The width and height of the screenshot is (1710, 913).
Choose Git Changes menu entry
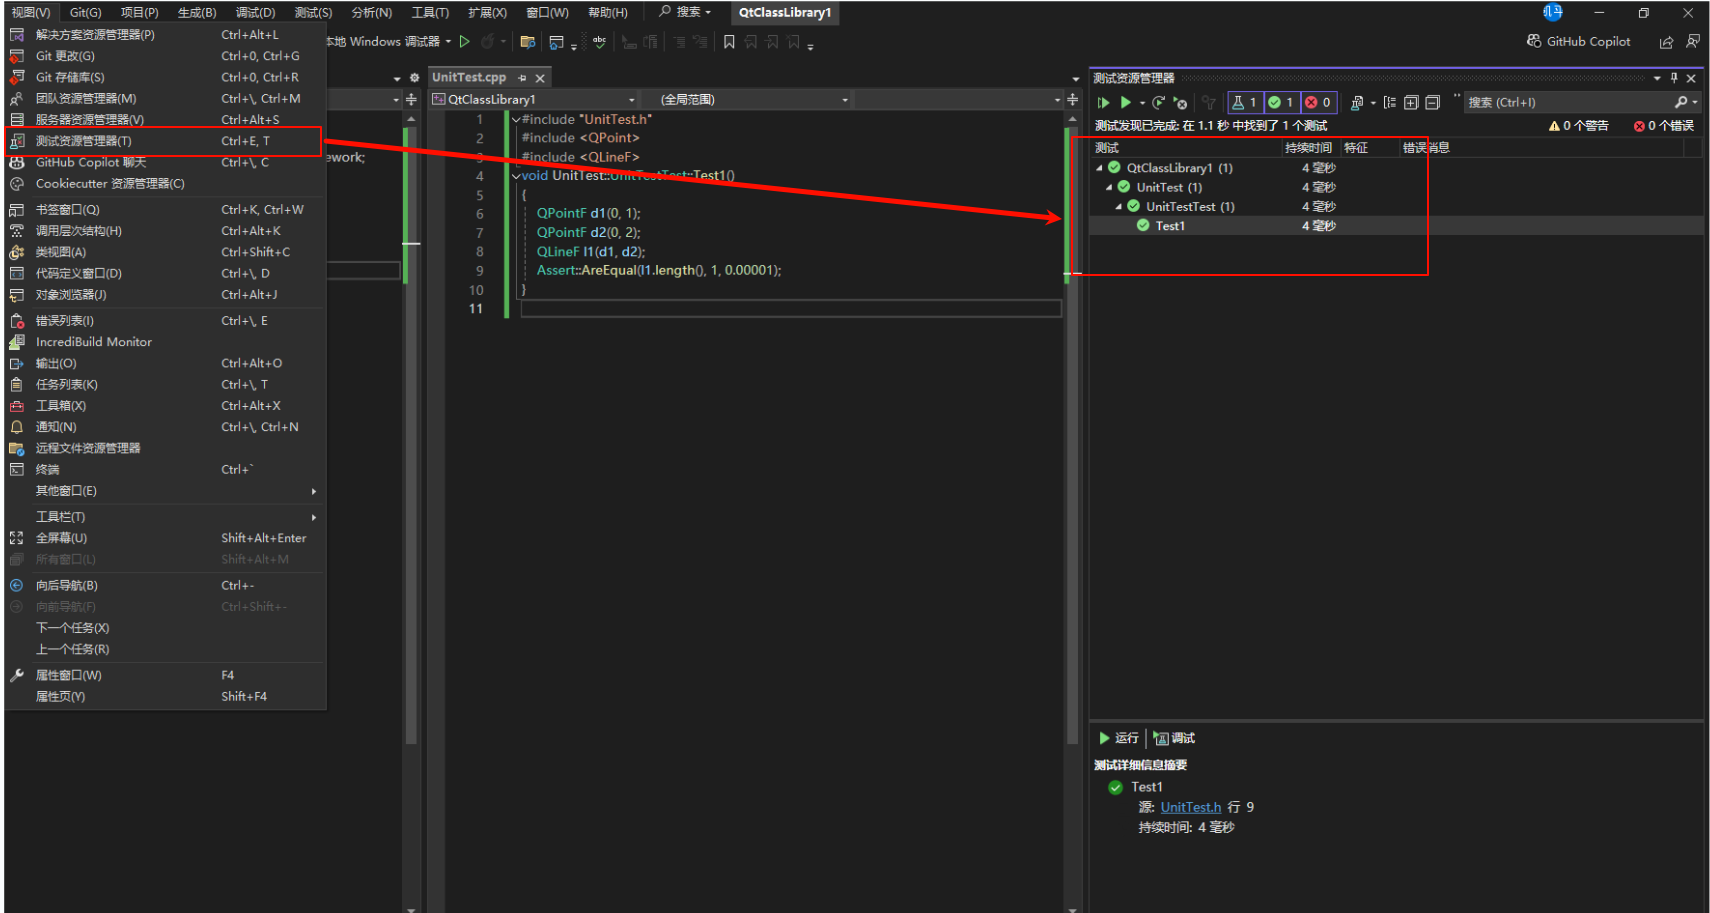coord(165,56)
